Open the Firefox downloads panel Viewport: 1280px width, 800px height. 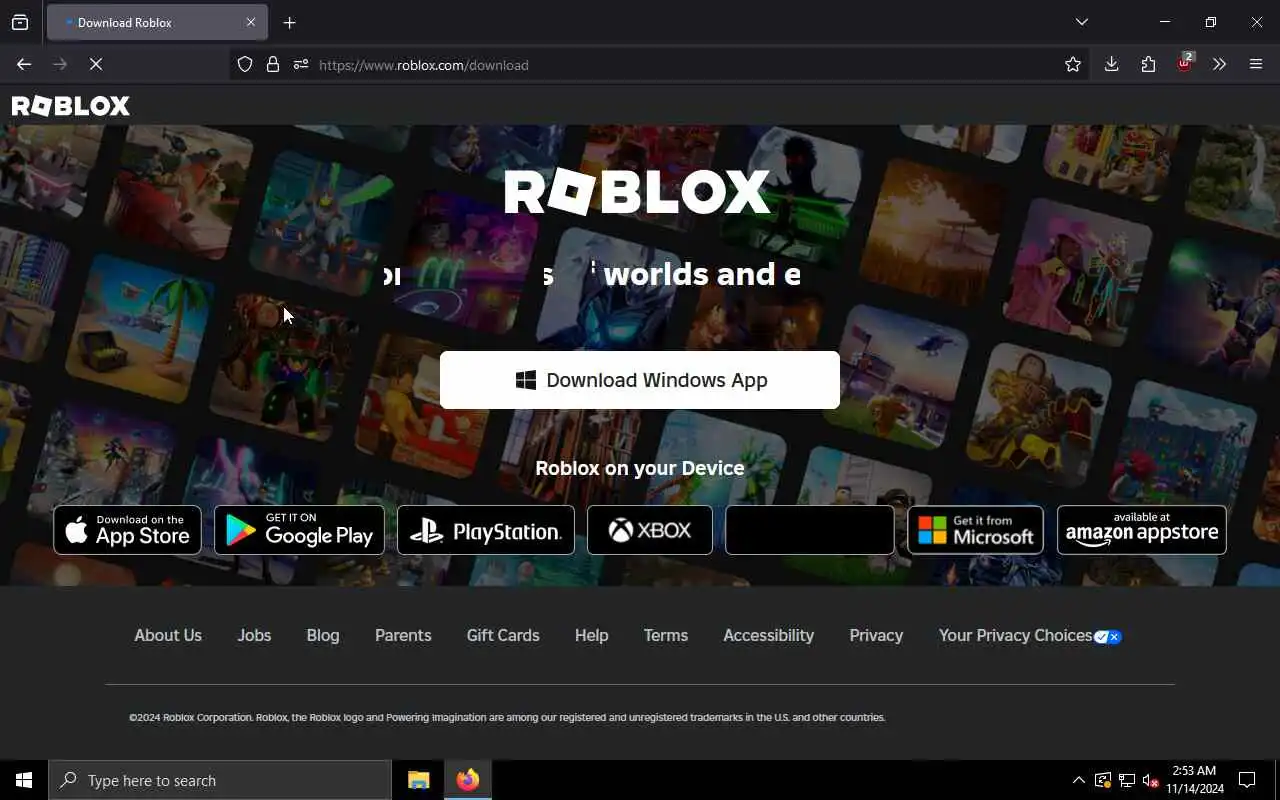coord(1111,64)
